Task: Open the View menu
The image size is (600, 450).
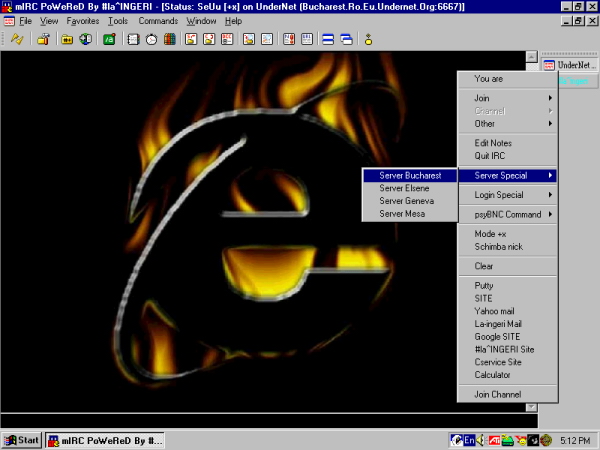Action: coord(49,21)
